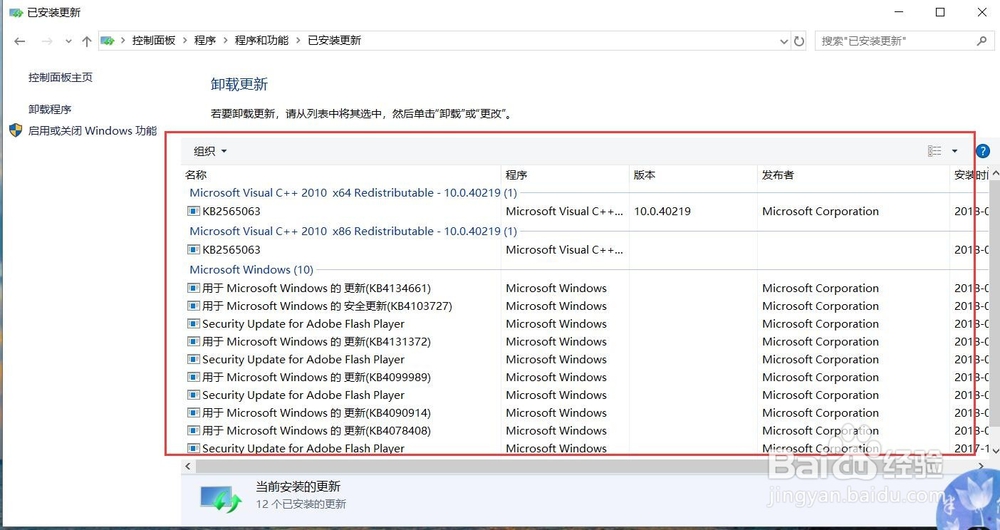Refresh the installed updates list
Image resolution: width=1000 pixels, height=530 pixels.
[799, 41]
